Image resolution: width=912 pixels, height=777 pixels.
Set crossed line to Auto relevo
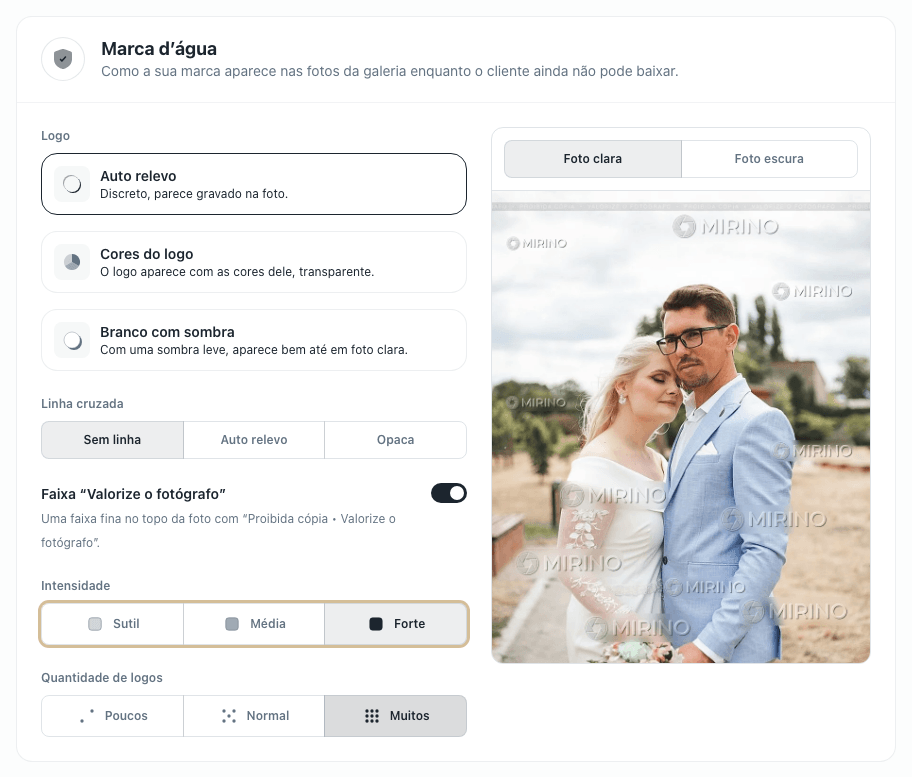pos(254,440)
